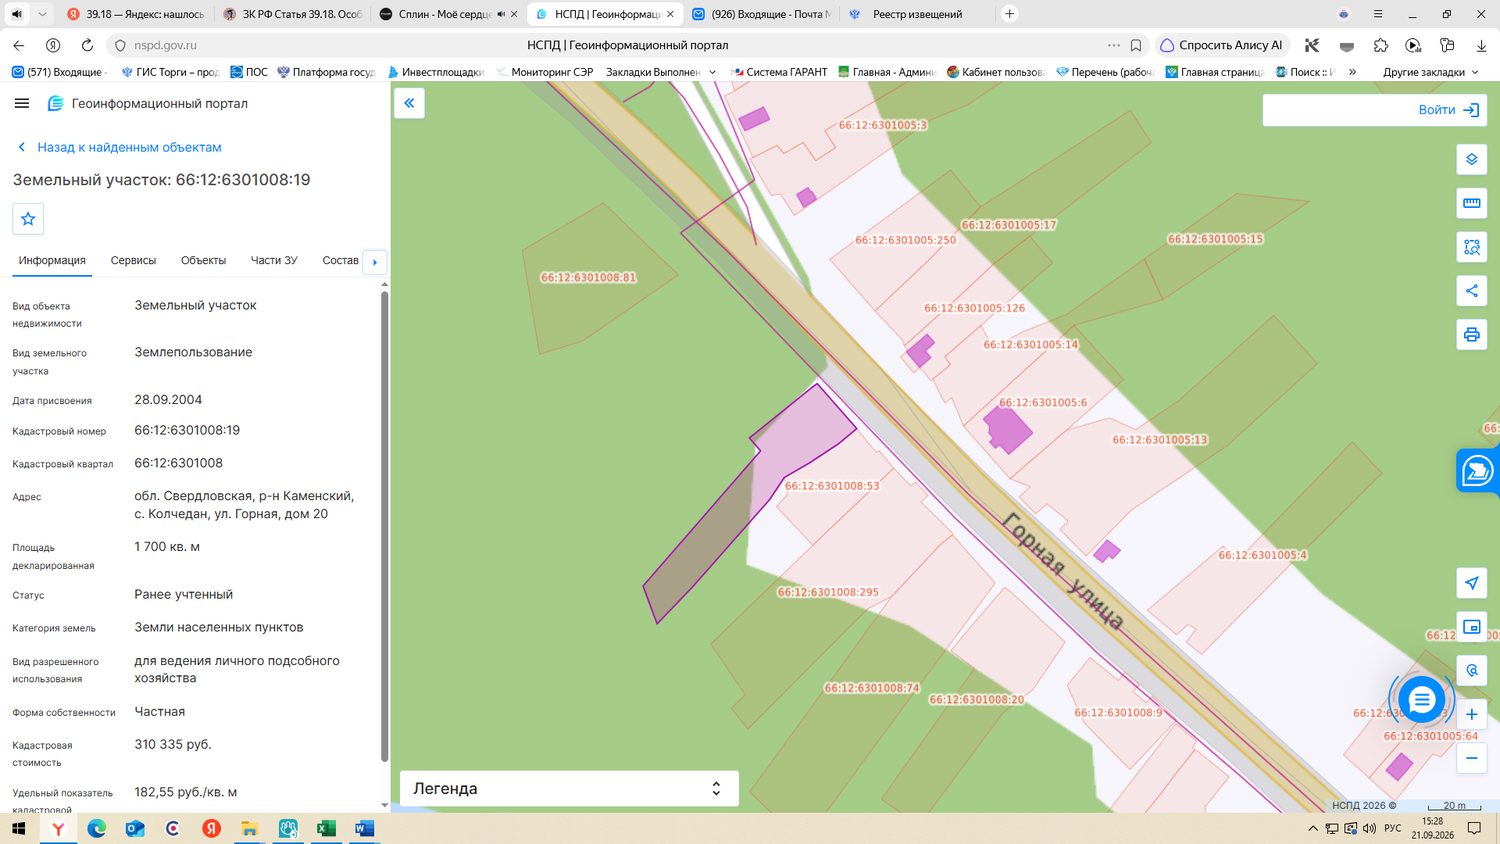The image size is (1500, 844).
Task: Switch to the Сервисы tab
Action: click(133, 260)
